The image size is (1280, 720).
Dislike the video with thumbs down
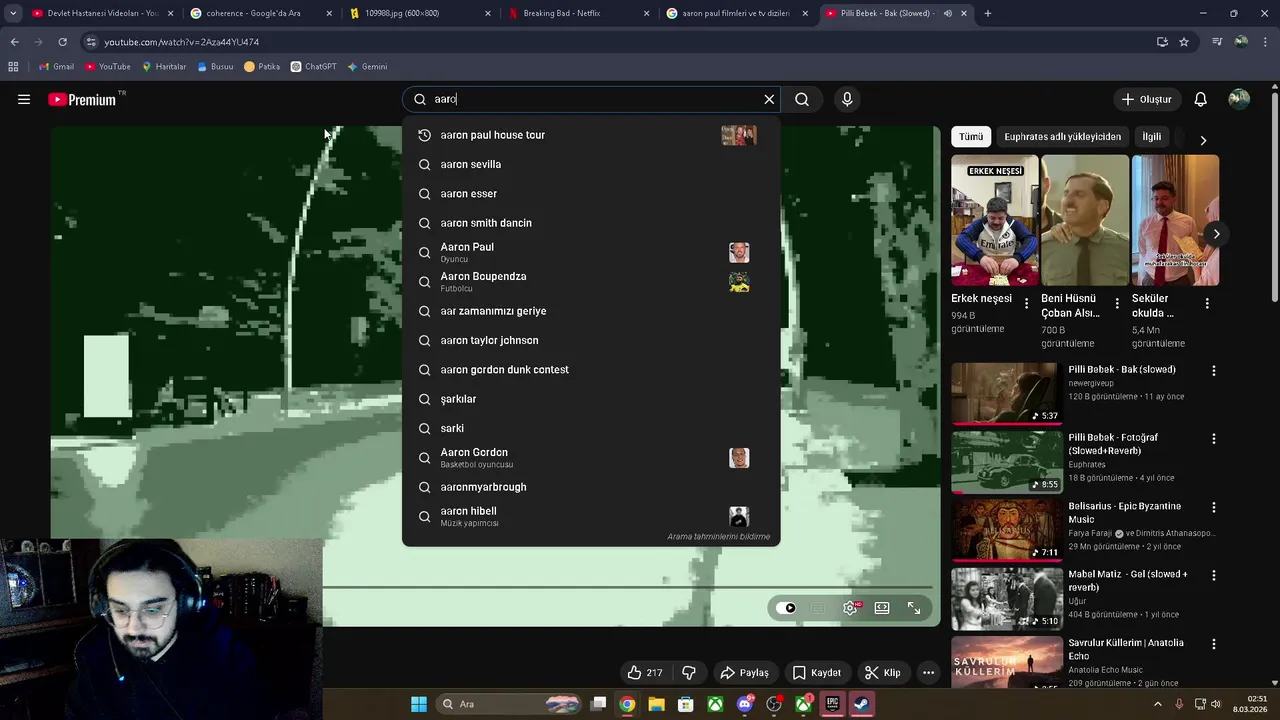coord(688,673)
